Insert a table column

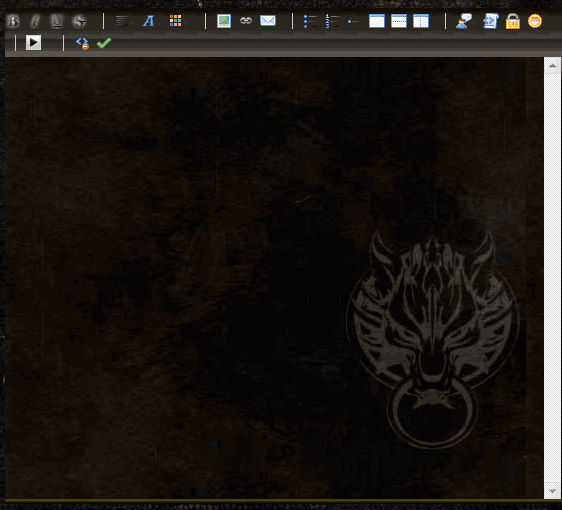tap(421, 21)
